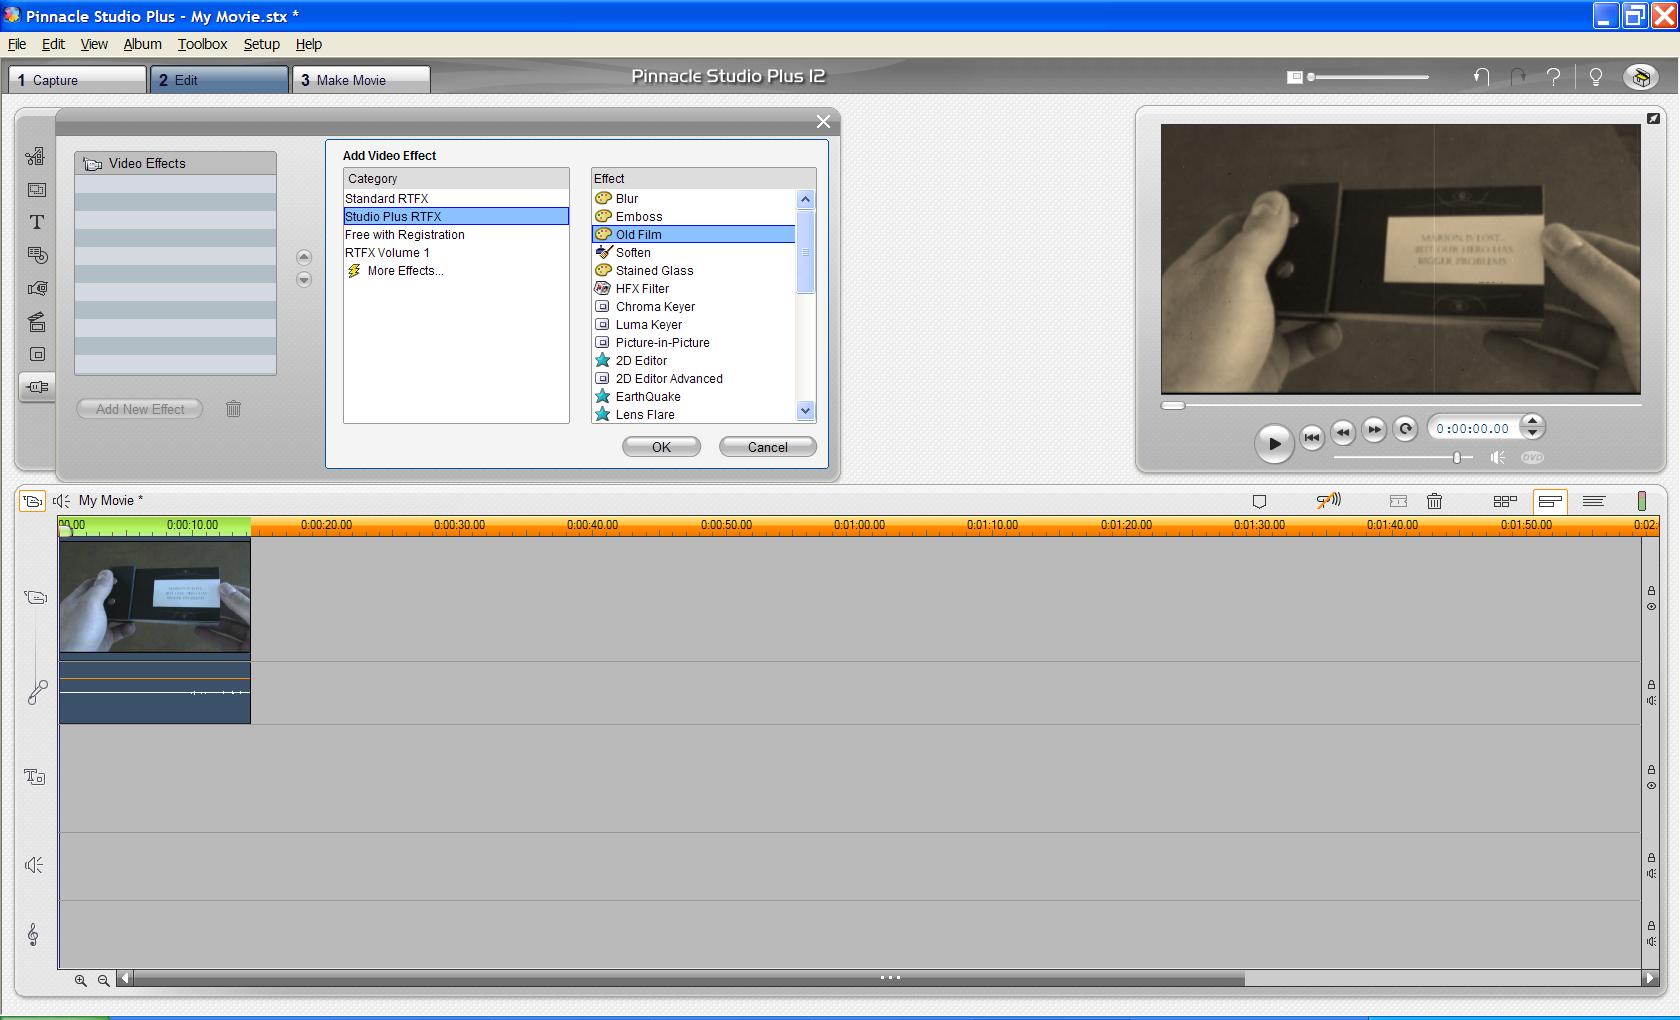This screenshot has width=1680, height=1020.
Task: Open help via the question mark icon
Action: pyautogui.click(x=1553, y=77)
